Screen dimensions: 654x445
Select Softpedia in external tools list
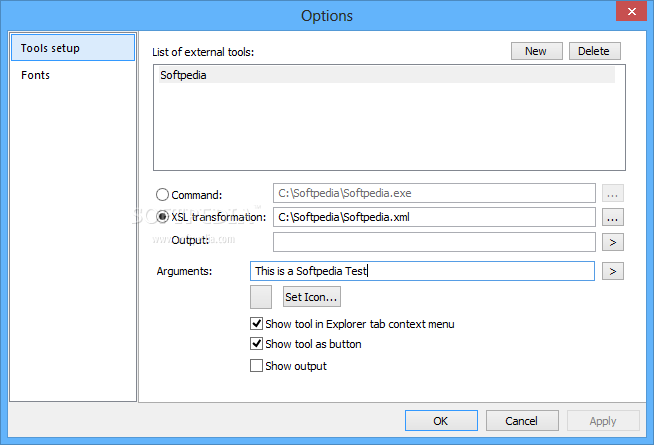[x=387, y=75]
